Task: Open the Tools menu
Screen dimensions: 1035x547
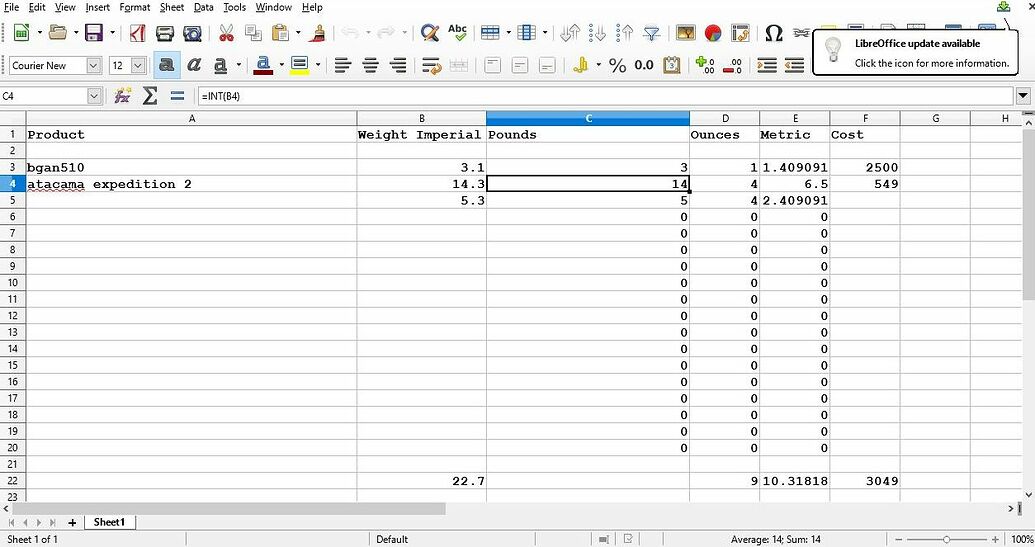Action: (x=234, y=7)
